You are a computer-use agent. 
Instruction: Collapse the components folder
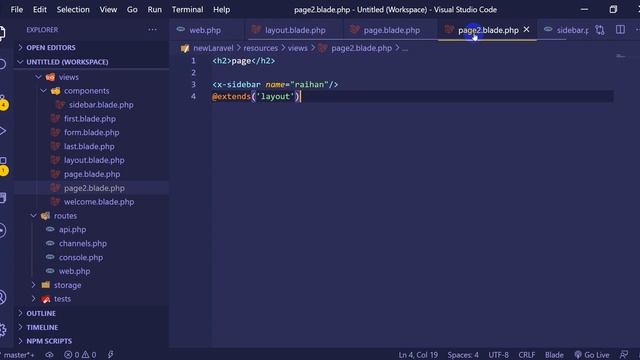[91, 91]
